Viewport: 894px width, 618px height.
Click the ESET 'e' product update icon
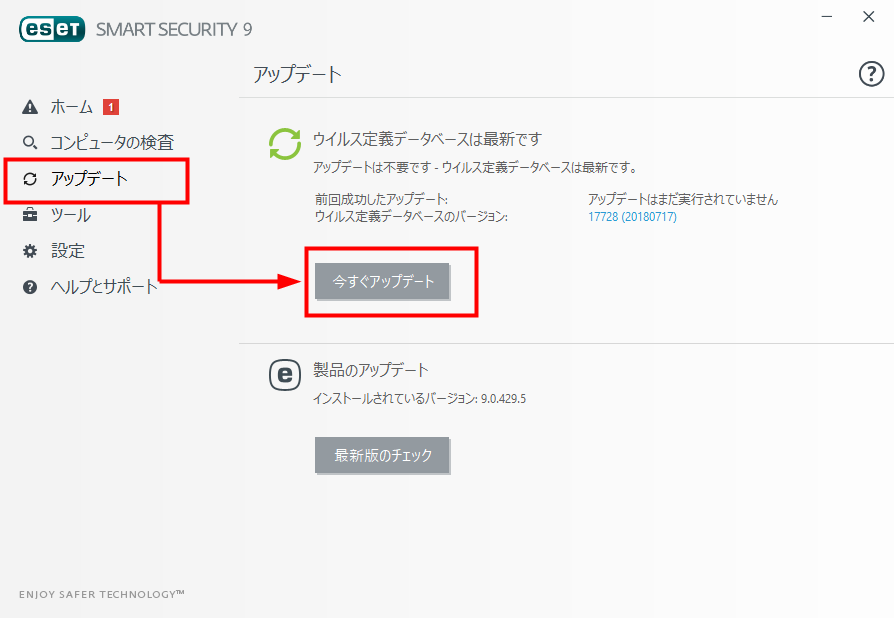coord(285,375)
